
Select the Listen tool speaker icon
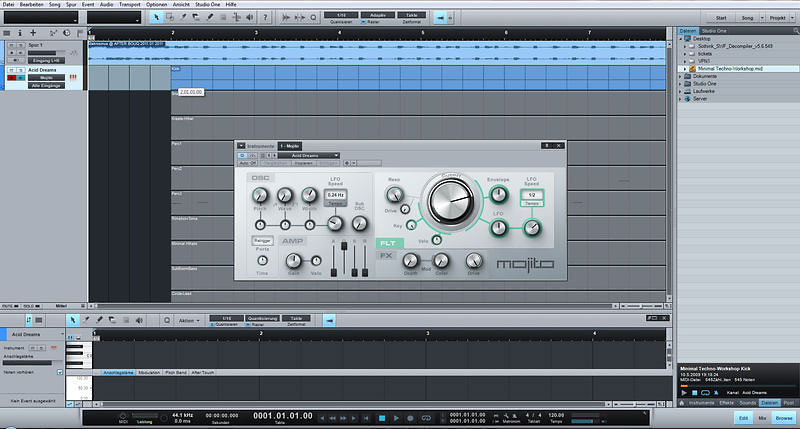click(x=250, y=17)
